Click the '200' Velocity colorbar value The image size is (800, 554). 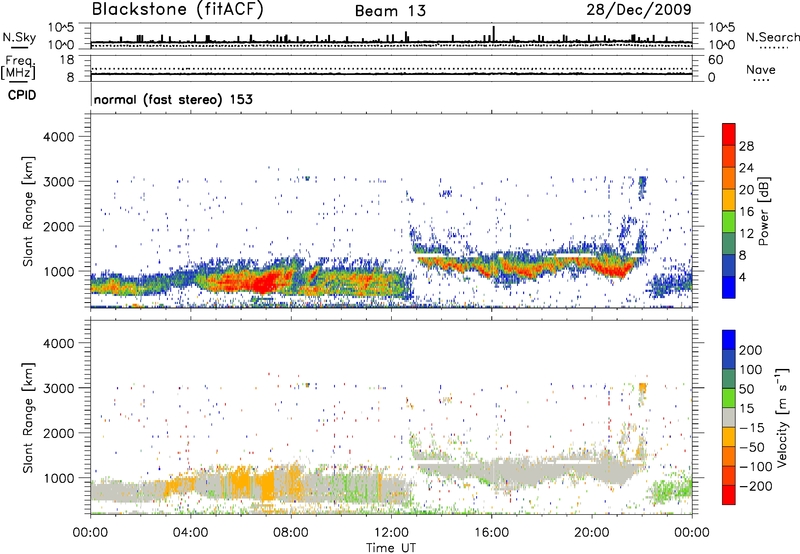[x=751, y=350]
